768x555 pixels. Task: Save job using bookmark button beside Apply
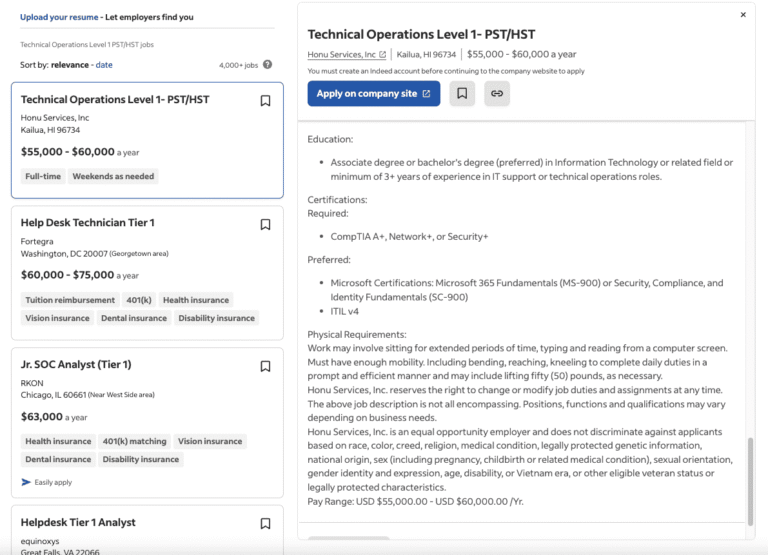[x=462, y=94]
